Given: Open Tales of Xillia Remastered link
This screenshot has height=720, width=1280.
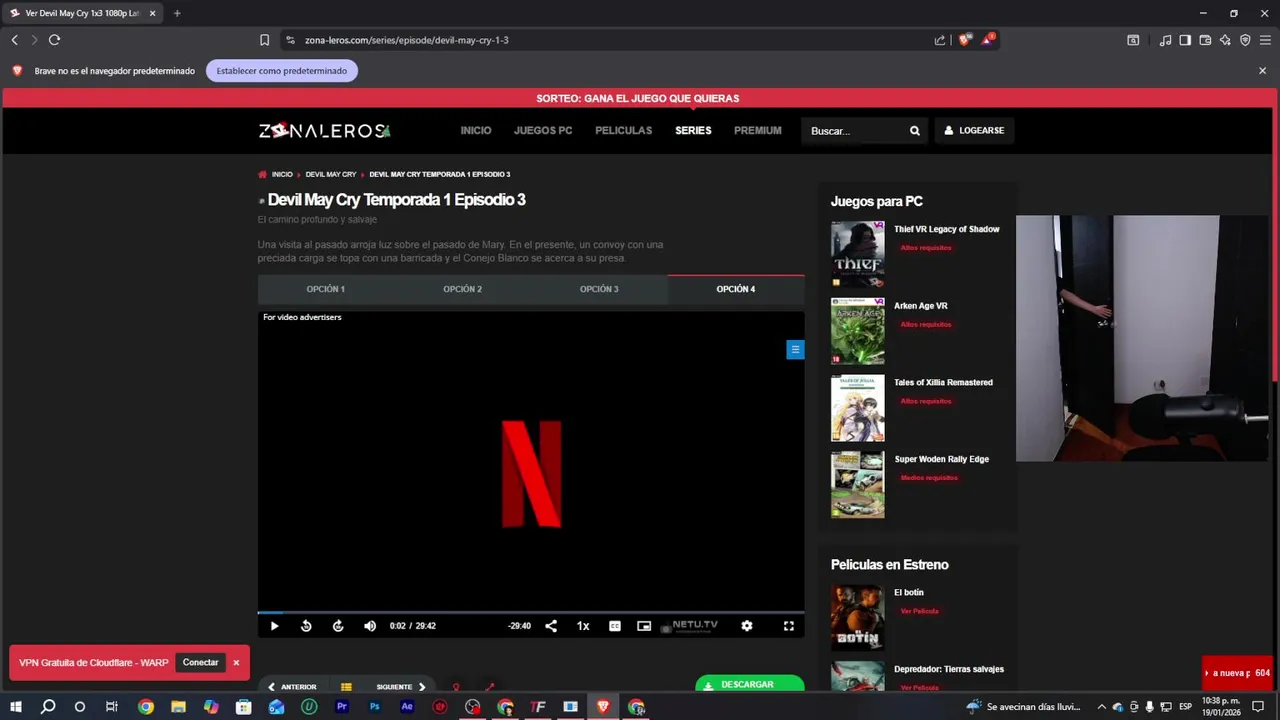Looking at the screenshot, I should [x=943, y=383].
